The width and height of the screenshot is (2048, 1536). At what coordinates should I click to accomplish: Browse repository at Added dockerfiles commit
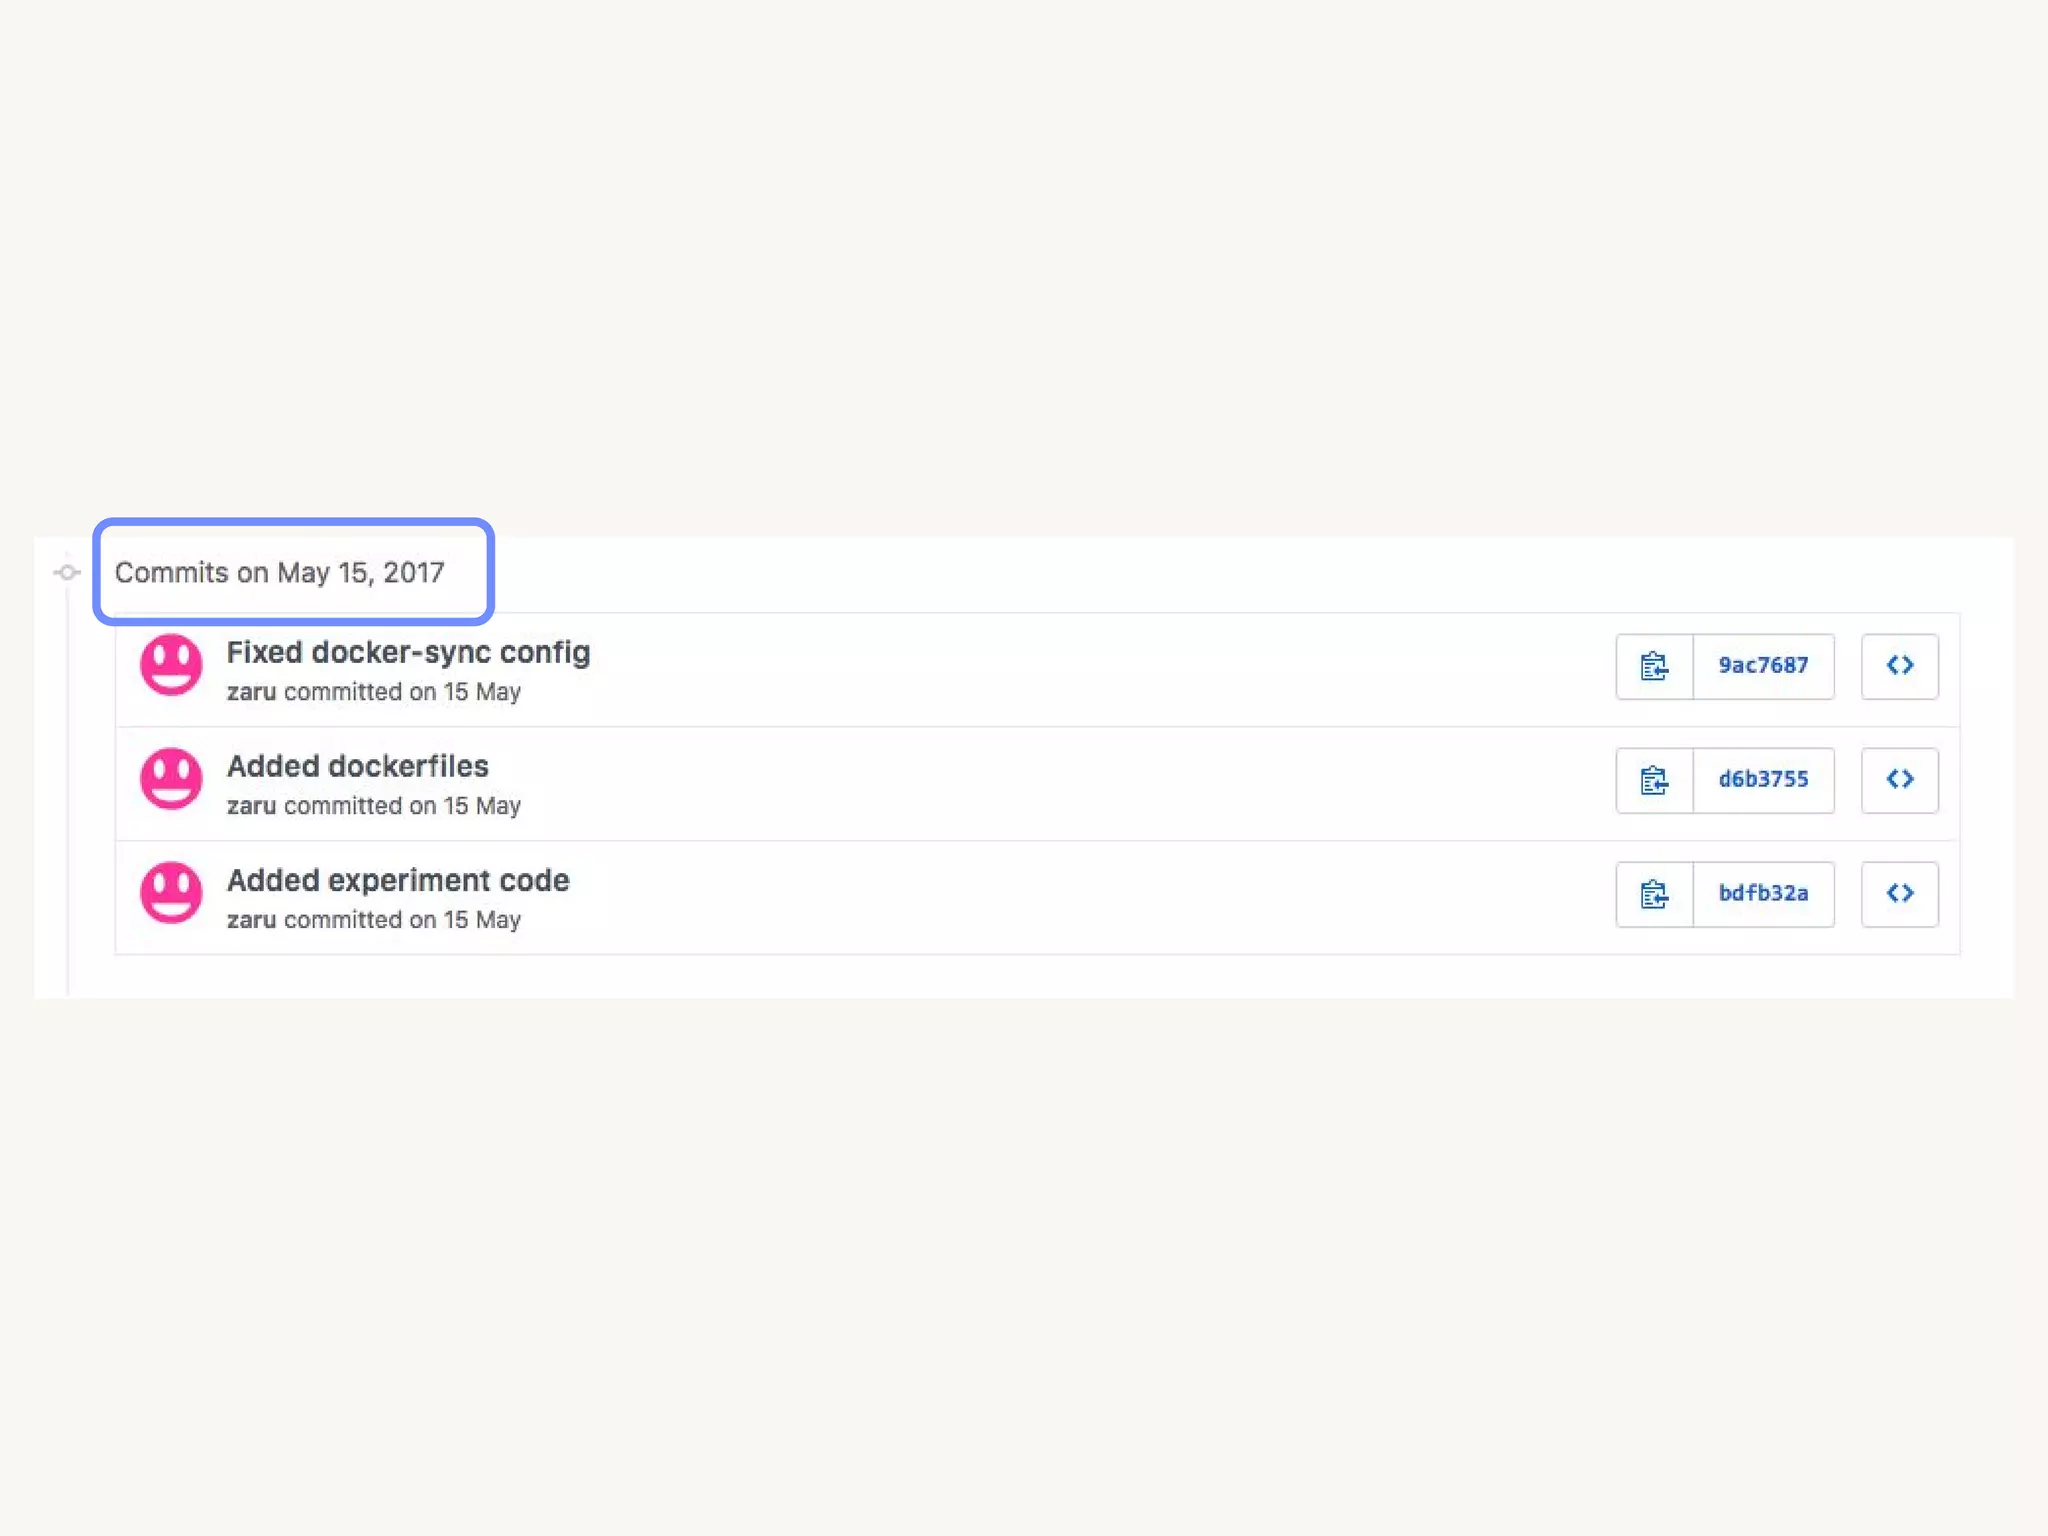tap(1899, 780)
